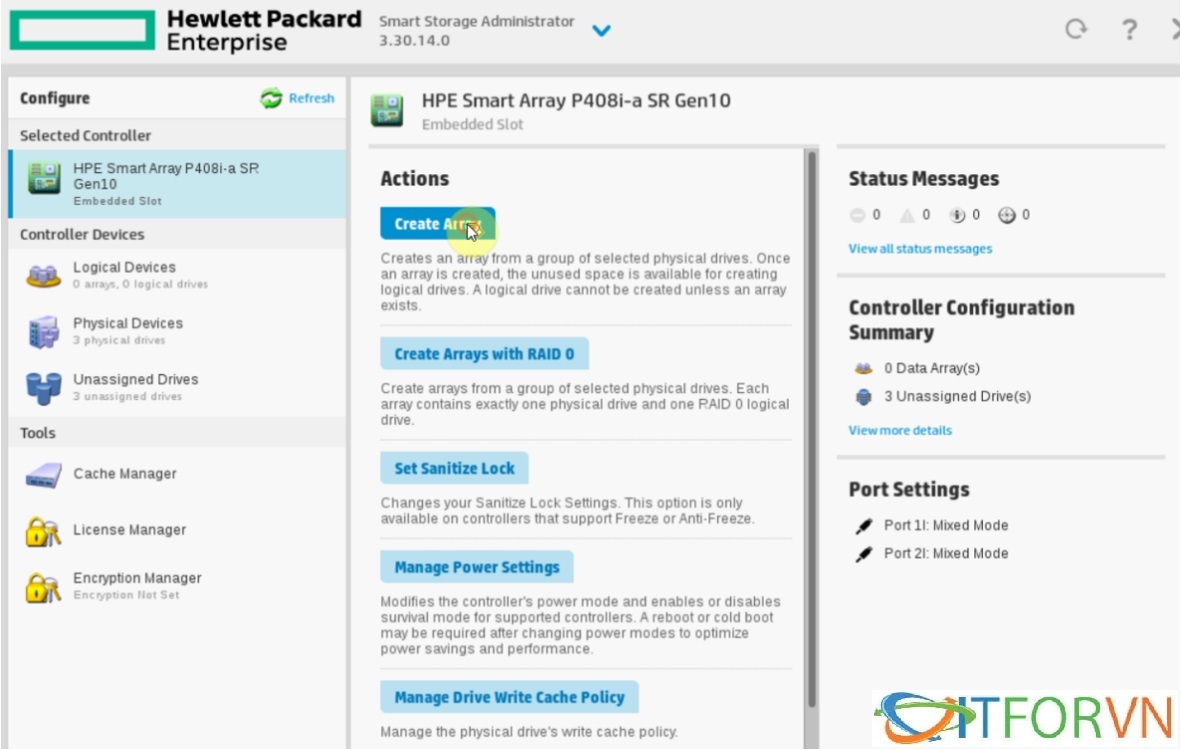
Task: Open the Encryption Manager padlock icon
Action: [43, 586]
